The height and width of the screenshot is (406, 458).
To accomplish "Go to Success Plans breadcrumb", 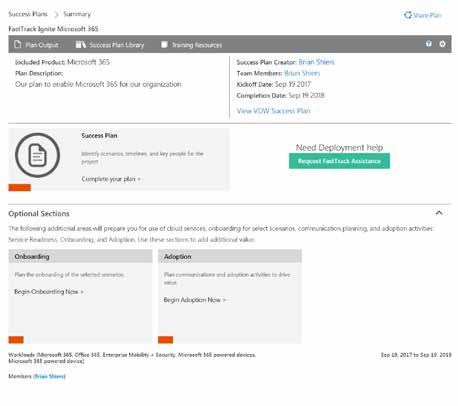I will pyautogui.click(x=28, y=14).
